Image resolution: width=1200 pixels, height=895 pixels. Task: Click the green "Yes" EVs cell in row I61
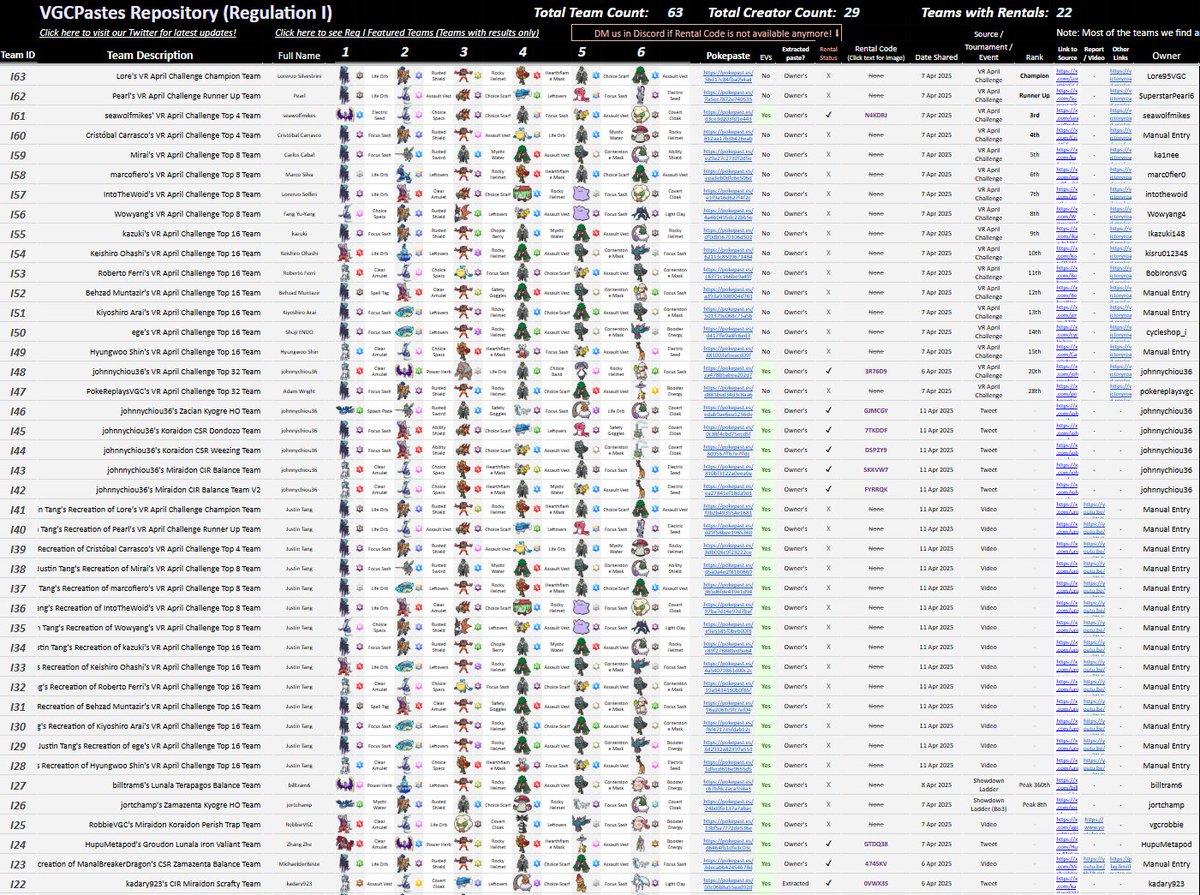point(766,116)
